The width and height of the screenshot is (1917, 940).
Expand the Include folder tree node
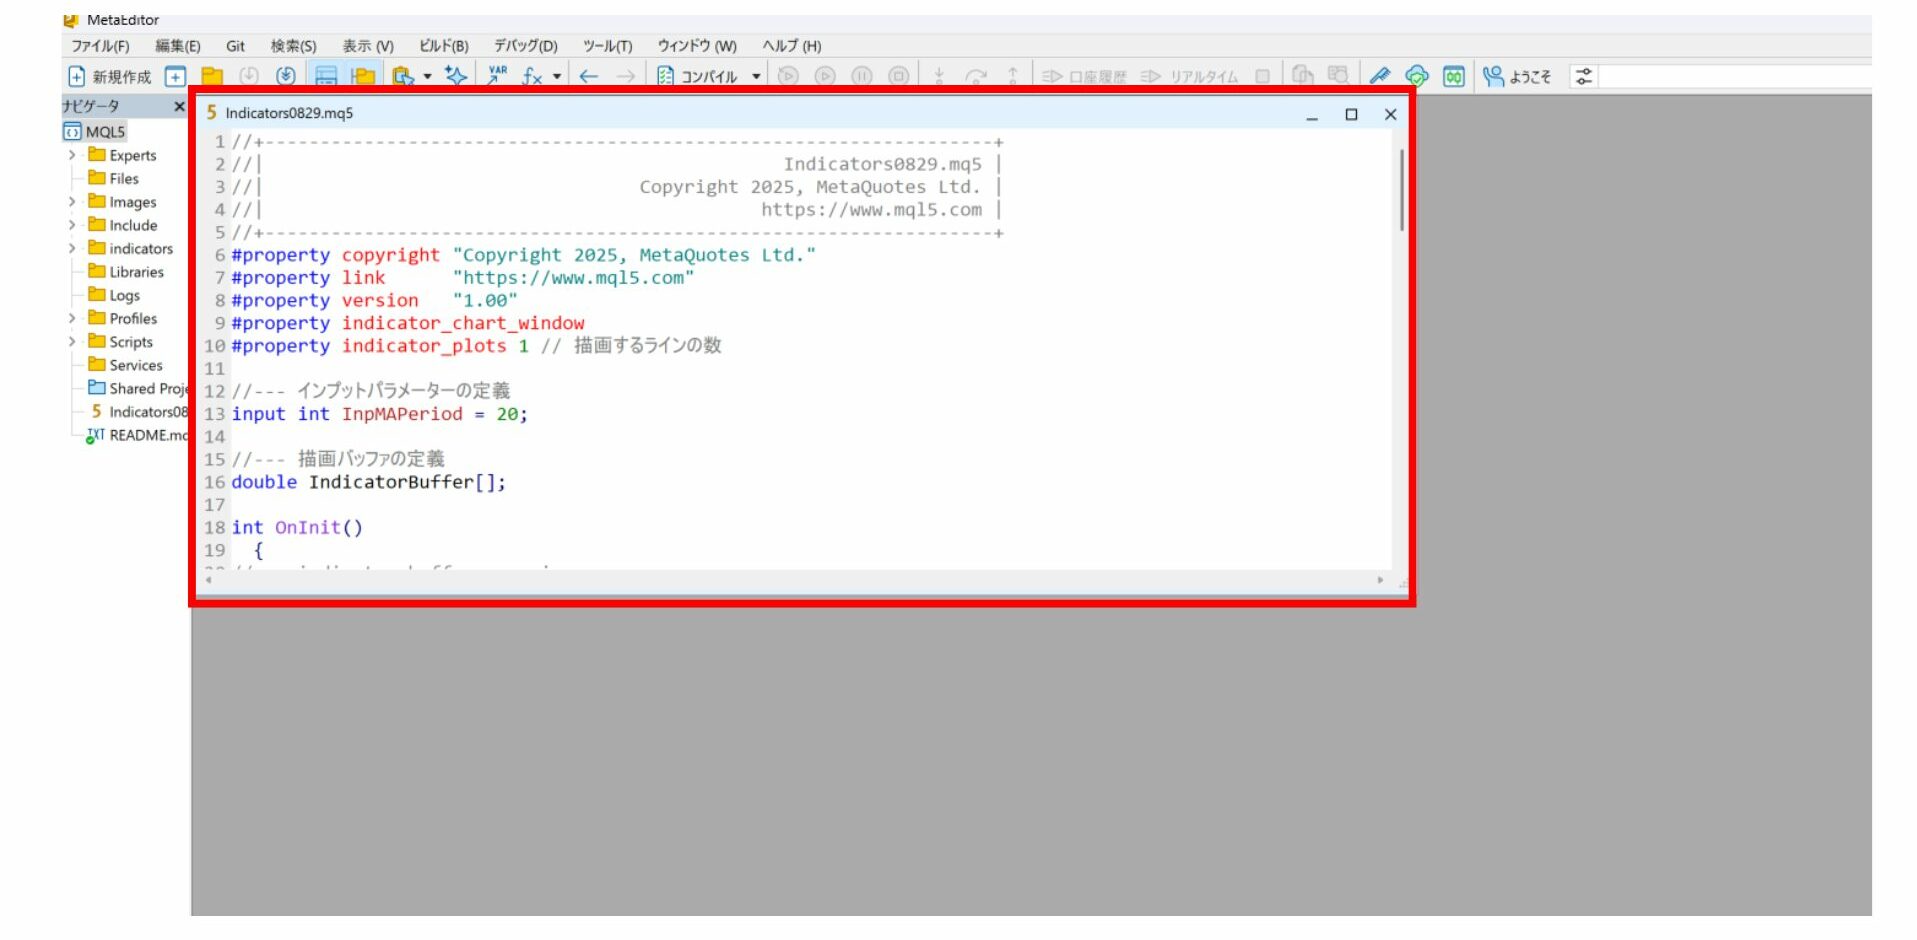coord(72,226)
